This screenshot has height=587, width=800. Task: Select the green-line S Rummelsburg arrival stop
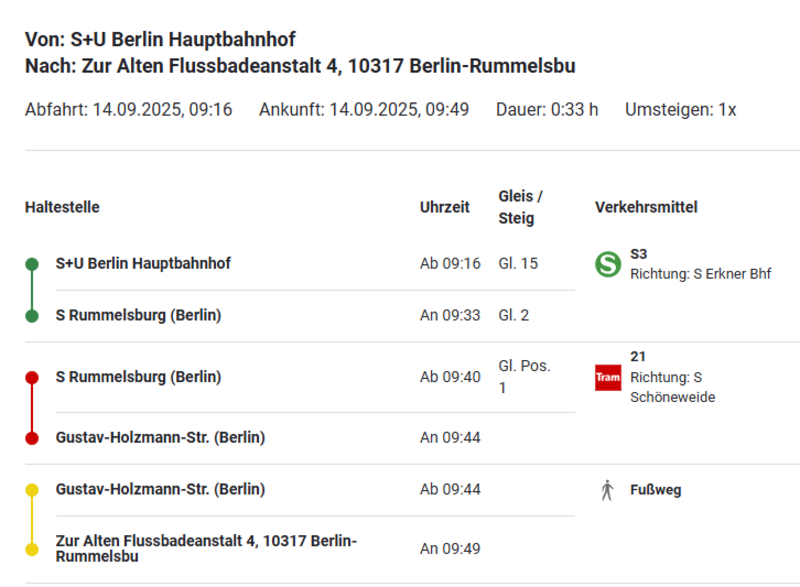point(138,316)
